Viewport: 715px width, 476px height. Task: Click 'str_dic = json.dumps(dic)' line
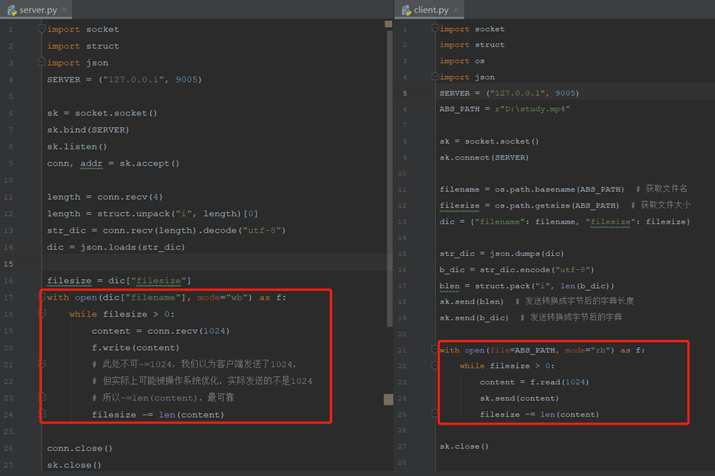(502, 254)
